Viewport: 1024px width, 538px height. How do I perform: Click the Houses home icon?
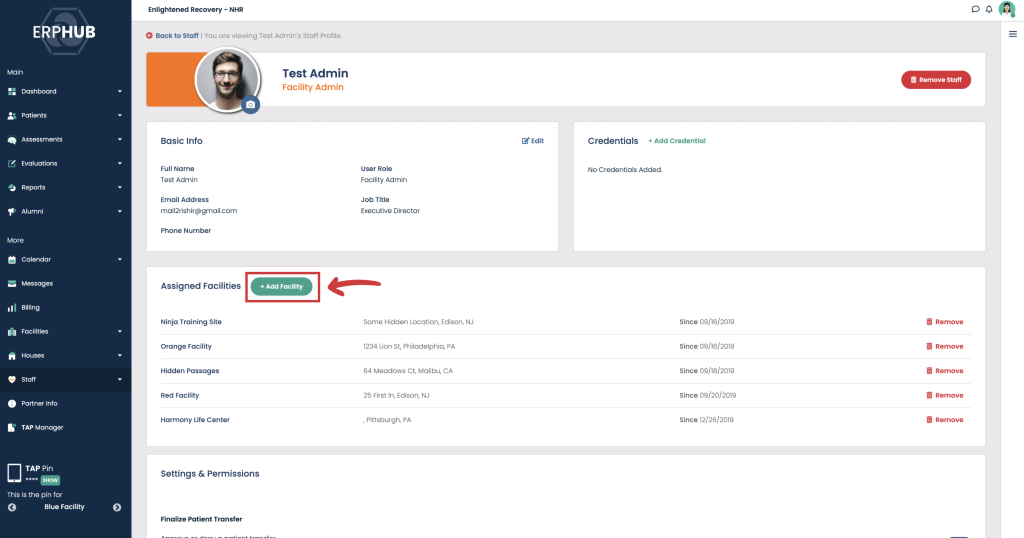[x=12, y=356]
